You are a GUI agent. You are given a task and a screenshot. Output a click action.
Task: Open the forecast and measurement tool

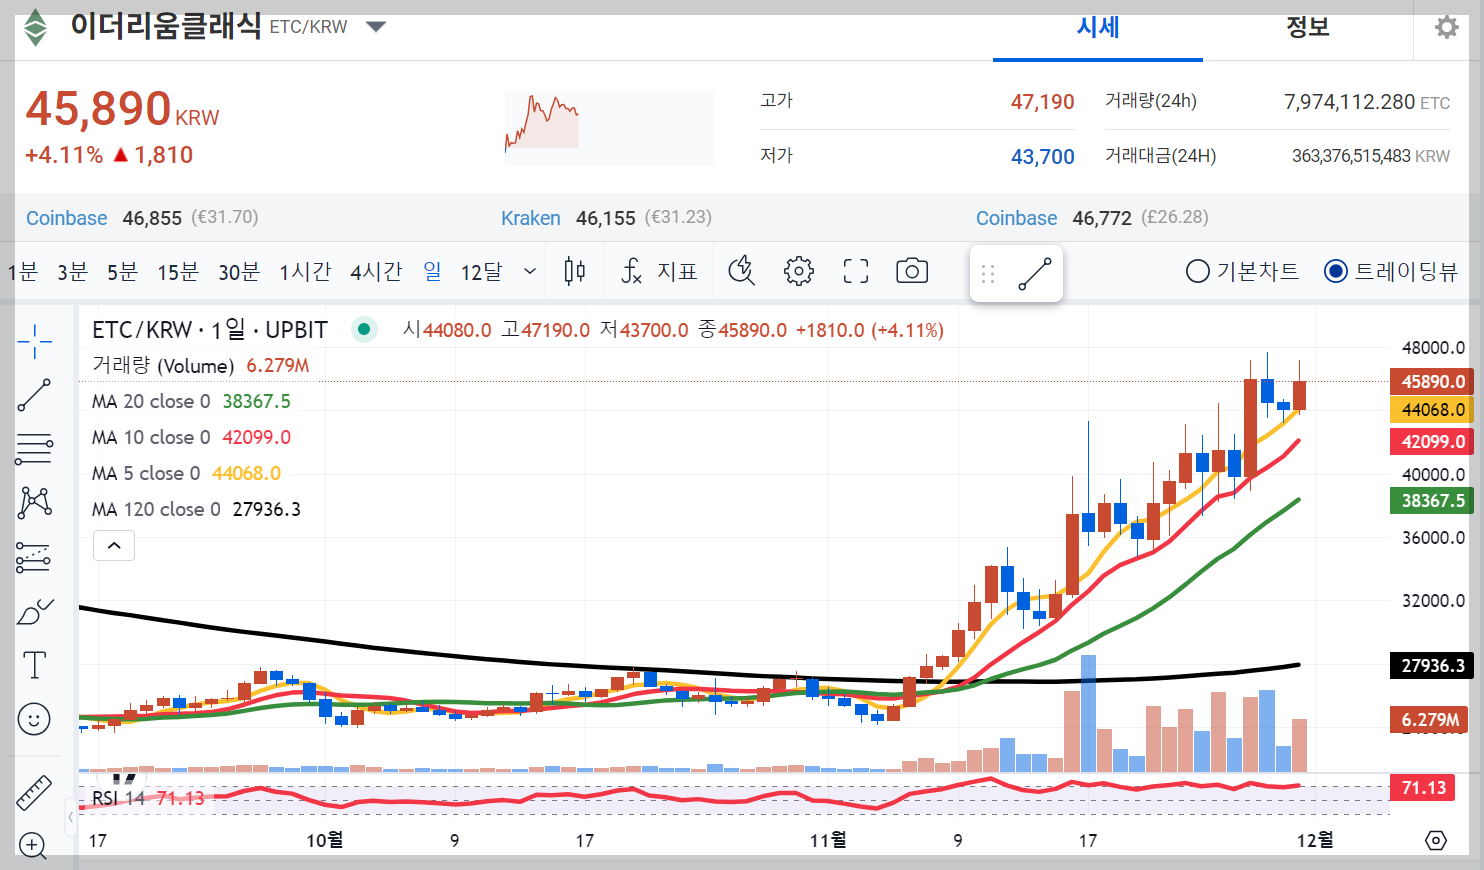[x=34, y=557]
